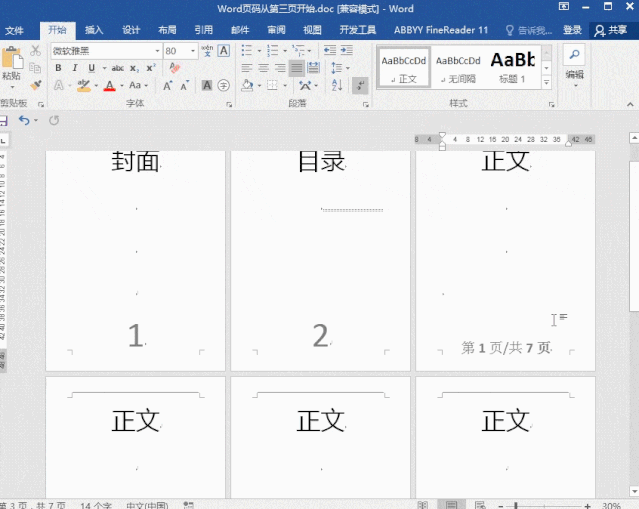Click the 共享 share button

pos(611,30)
